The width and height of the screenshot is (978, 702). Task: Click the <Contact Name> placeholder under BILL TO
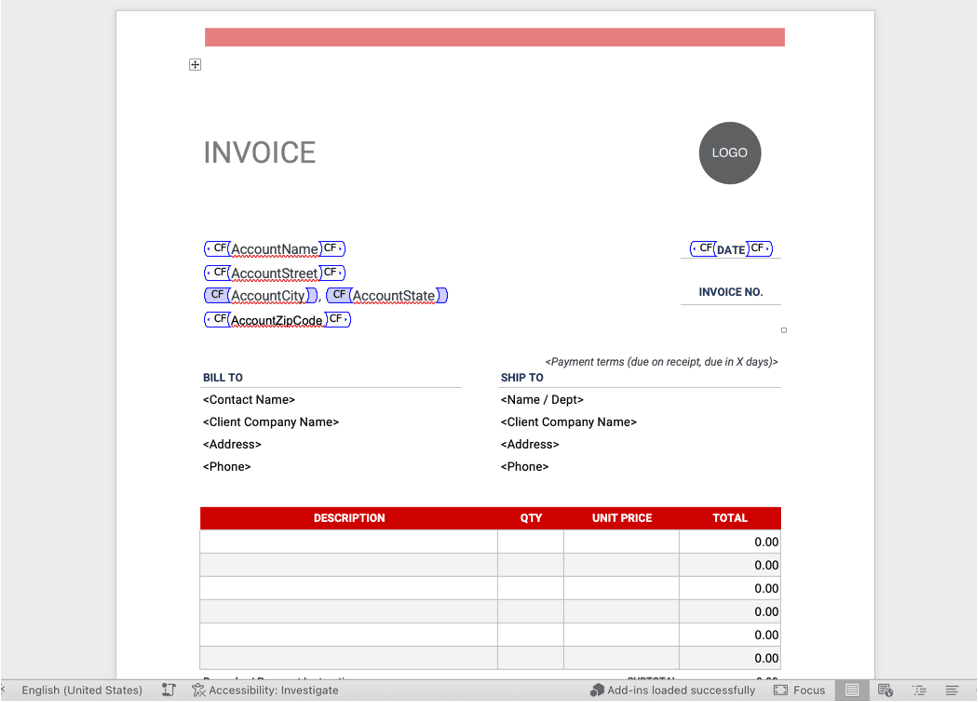point(248,399)
